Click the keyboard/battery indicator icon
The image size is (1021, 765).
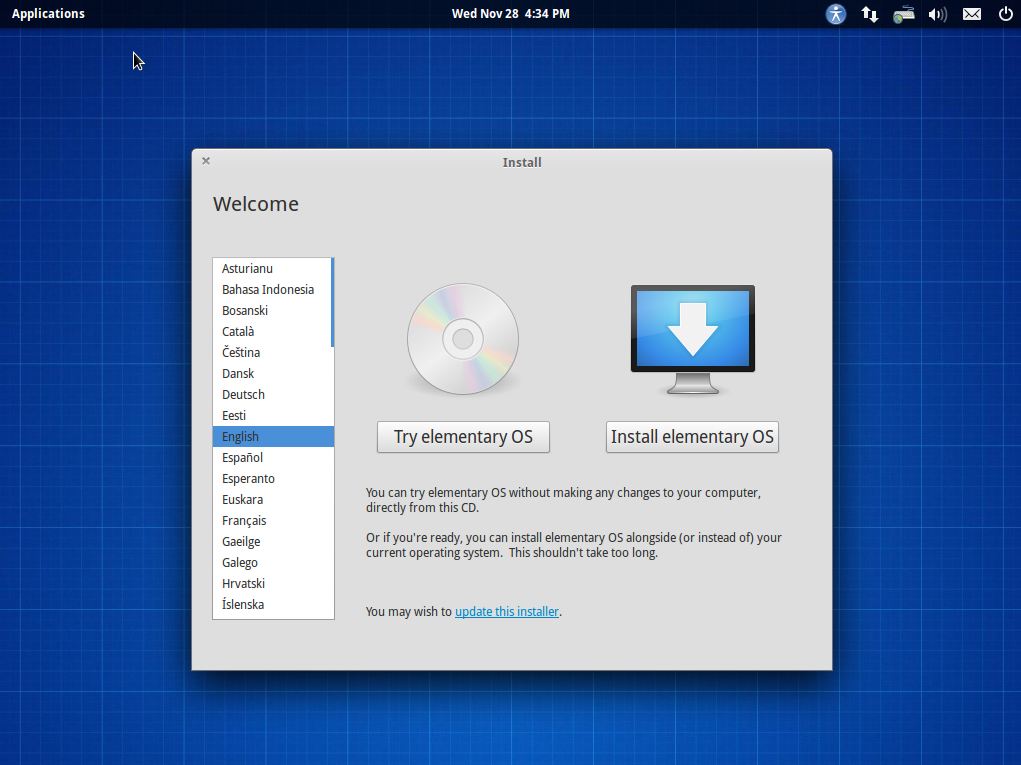pyautogui.click(x=904, y=14)
